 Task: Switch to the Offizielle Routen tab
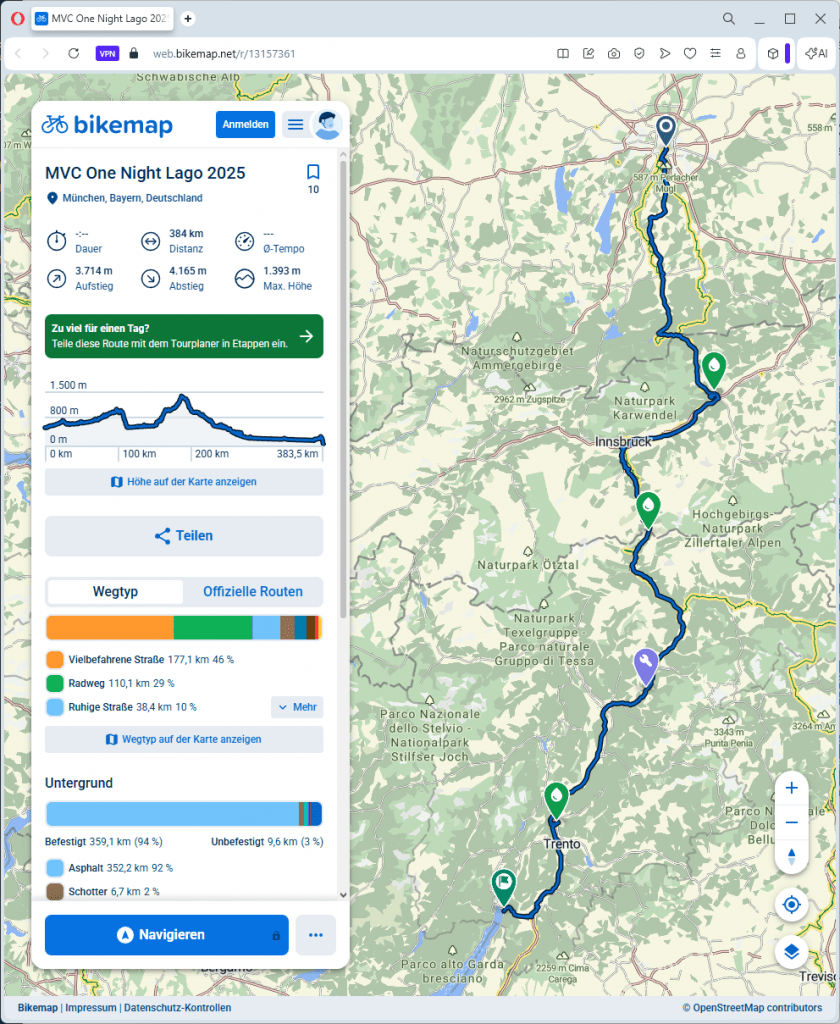tap(253, 591)
